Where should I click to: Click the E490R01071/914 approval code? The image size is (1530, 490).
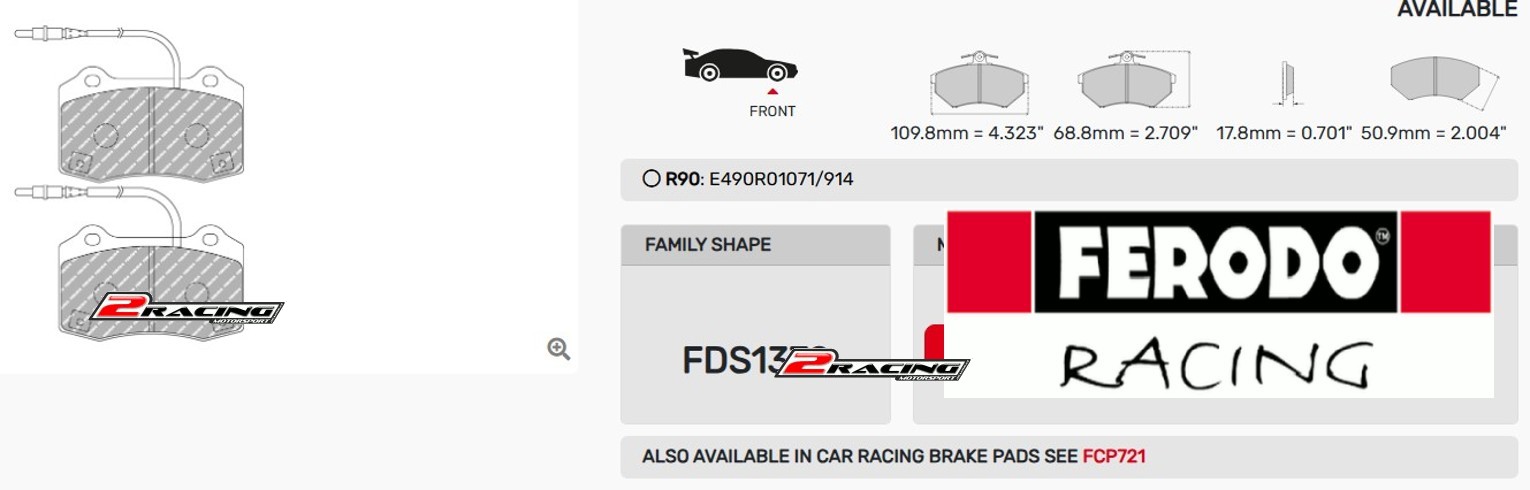[x=781, y=180]
